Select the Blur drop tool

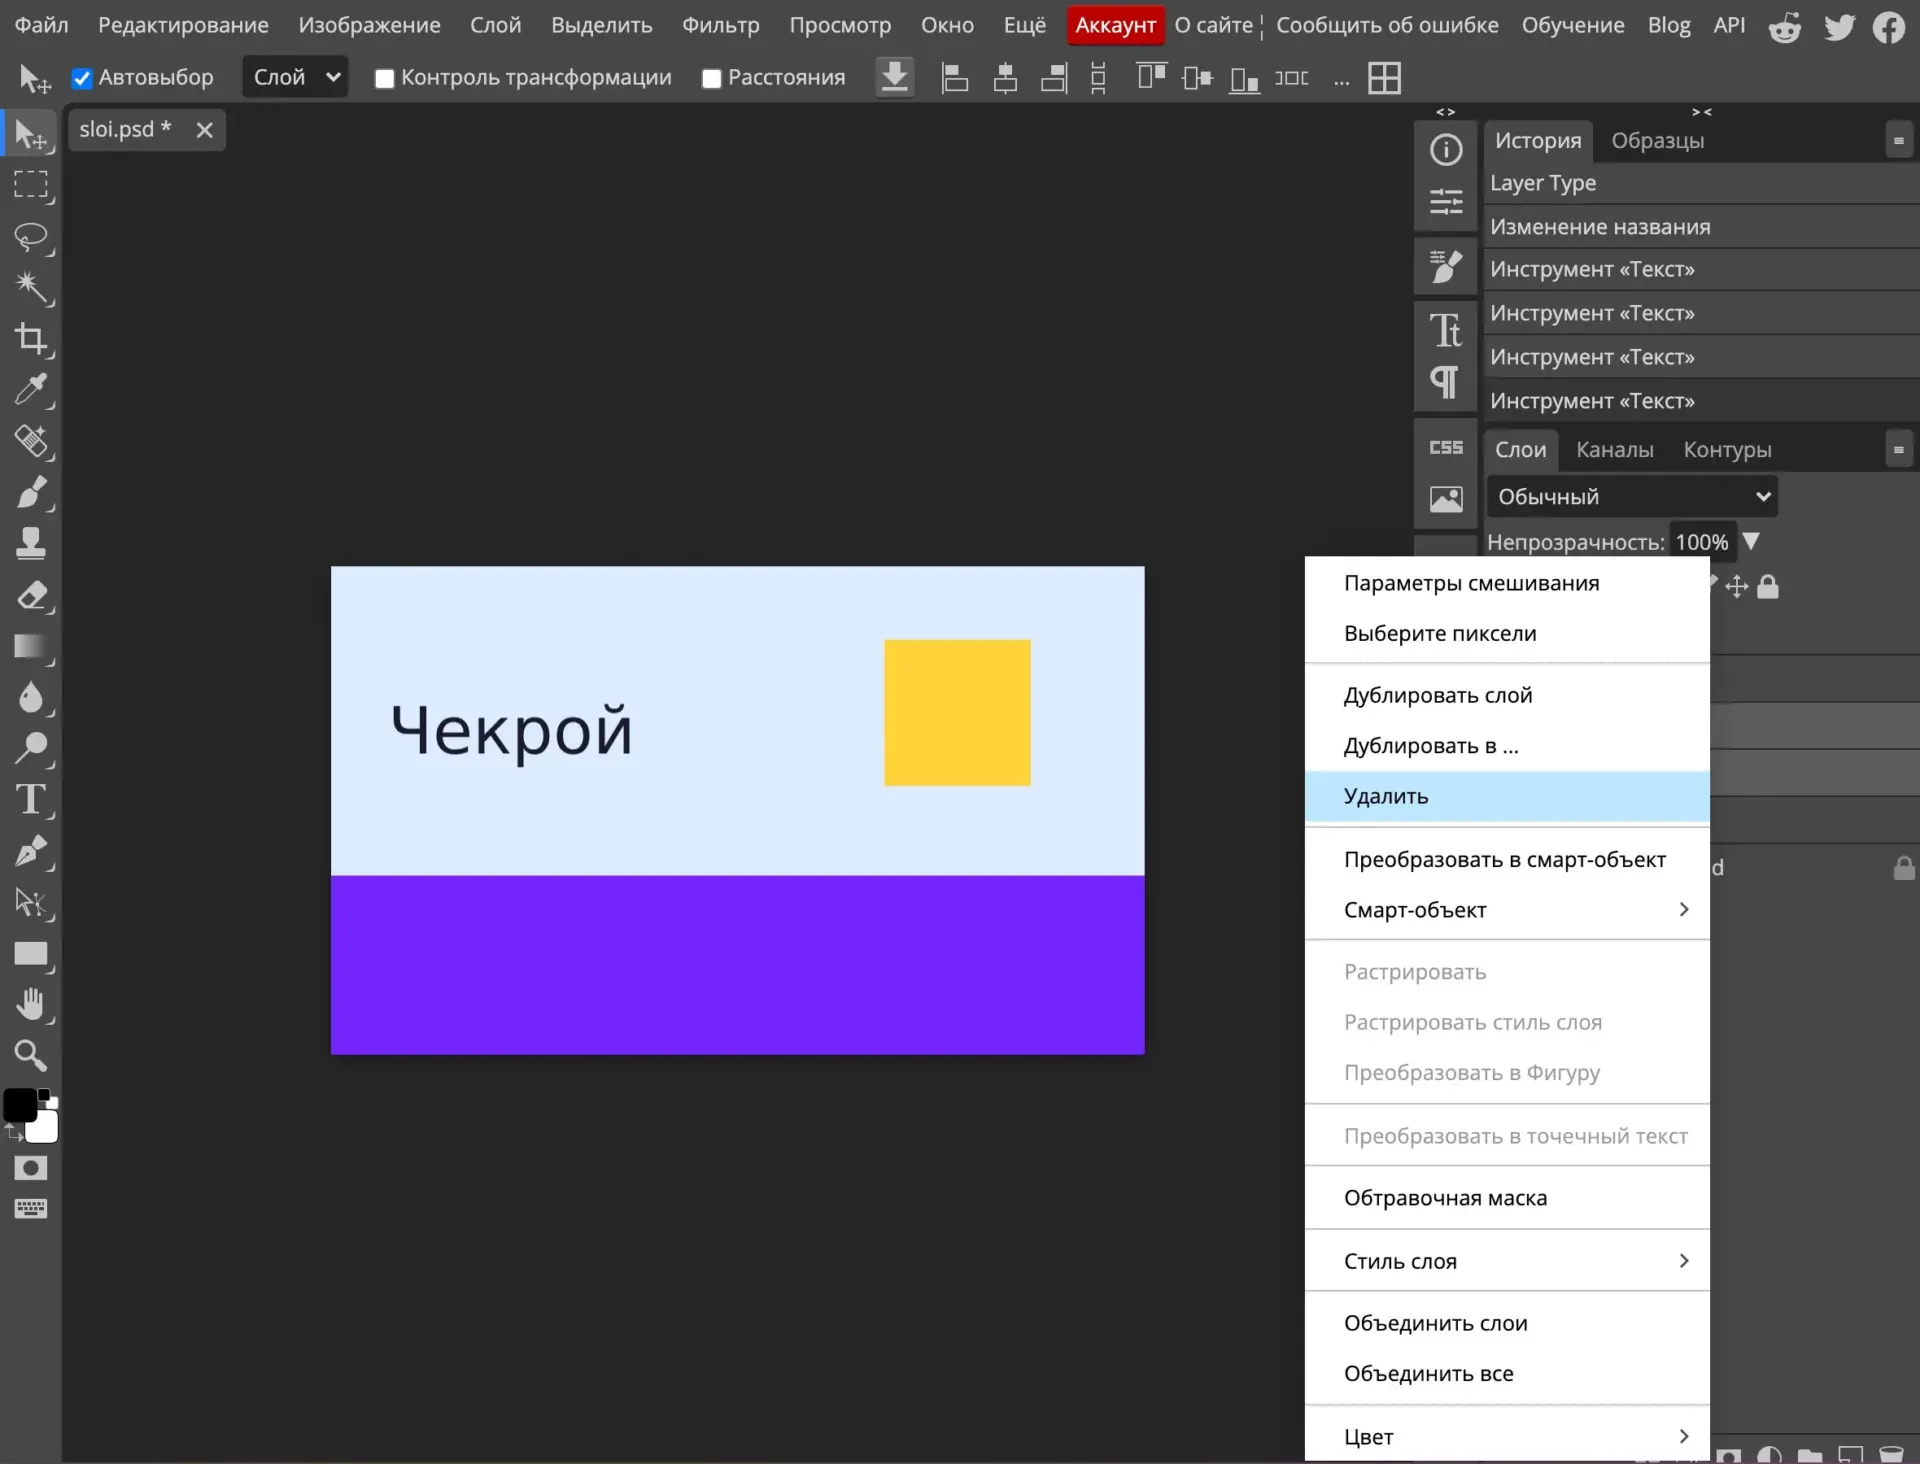[31, 697]
